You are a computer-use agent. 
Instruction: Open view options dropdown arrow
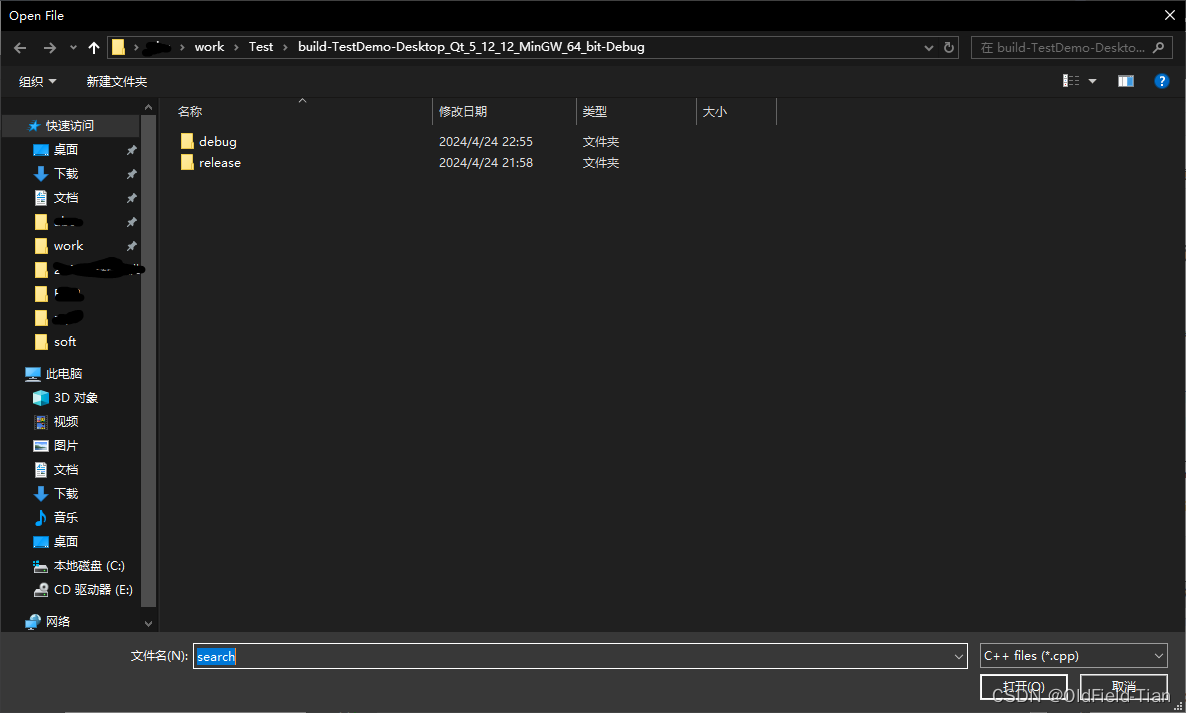pos(1092,81)
